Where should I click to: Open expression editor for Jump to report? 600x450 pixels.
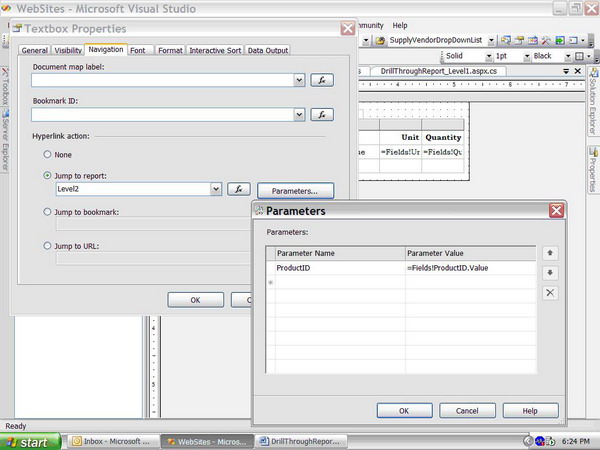(239, 189)
